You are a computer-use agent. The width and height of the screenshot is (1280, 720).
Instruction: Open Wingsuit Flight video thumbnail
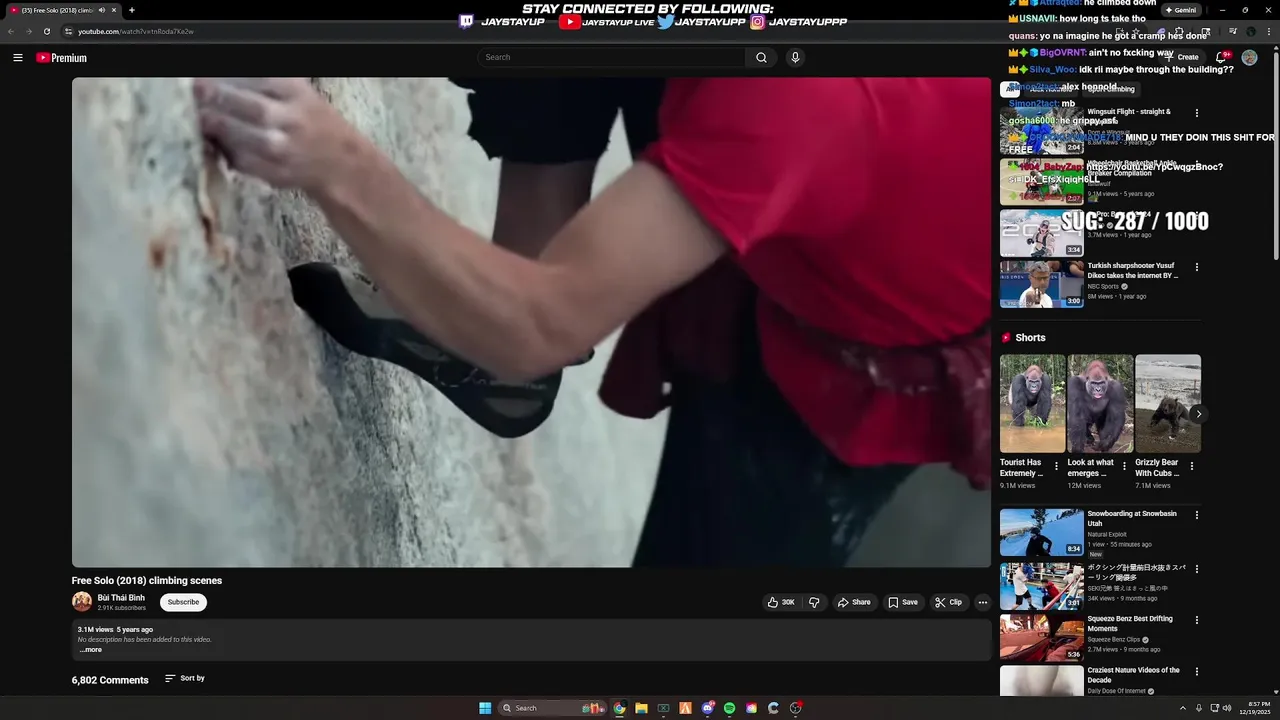click(x=1041, y=130)
